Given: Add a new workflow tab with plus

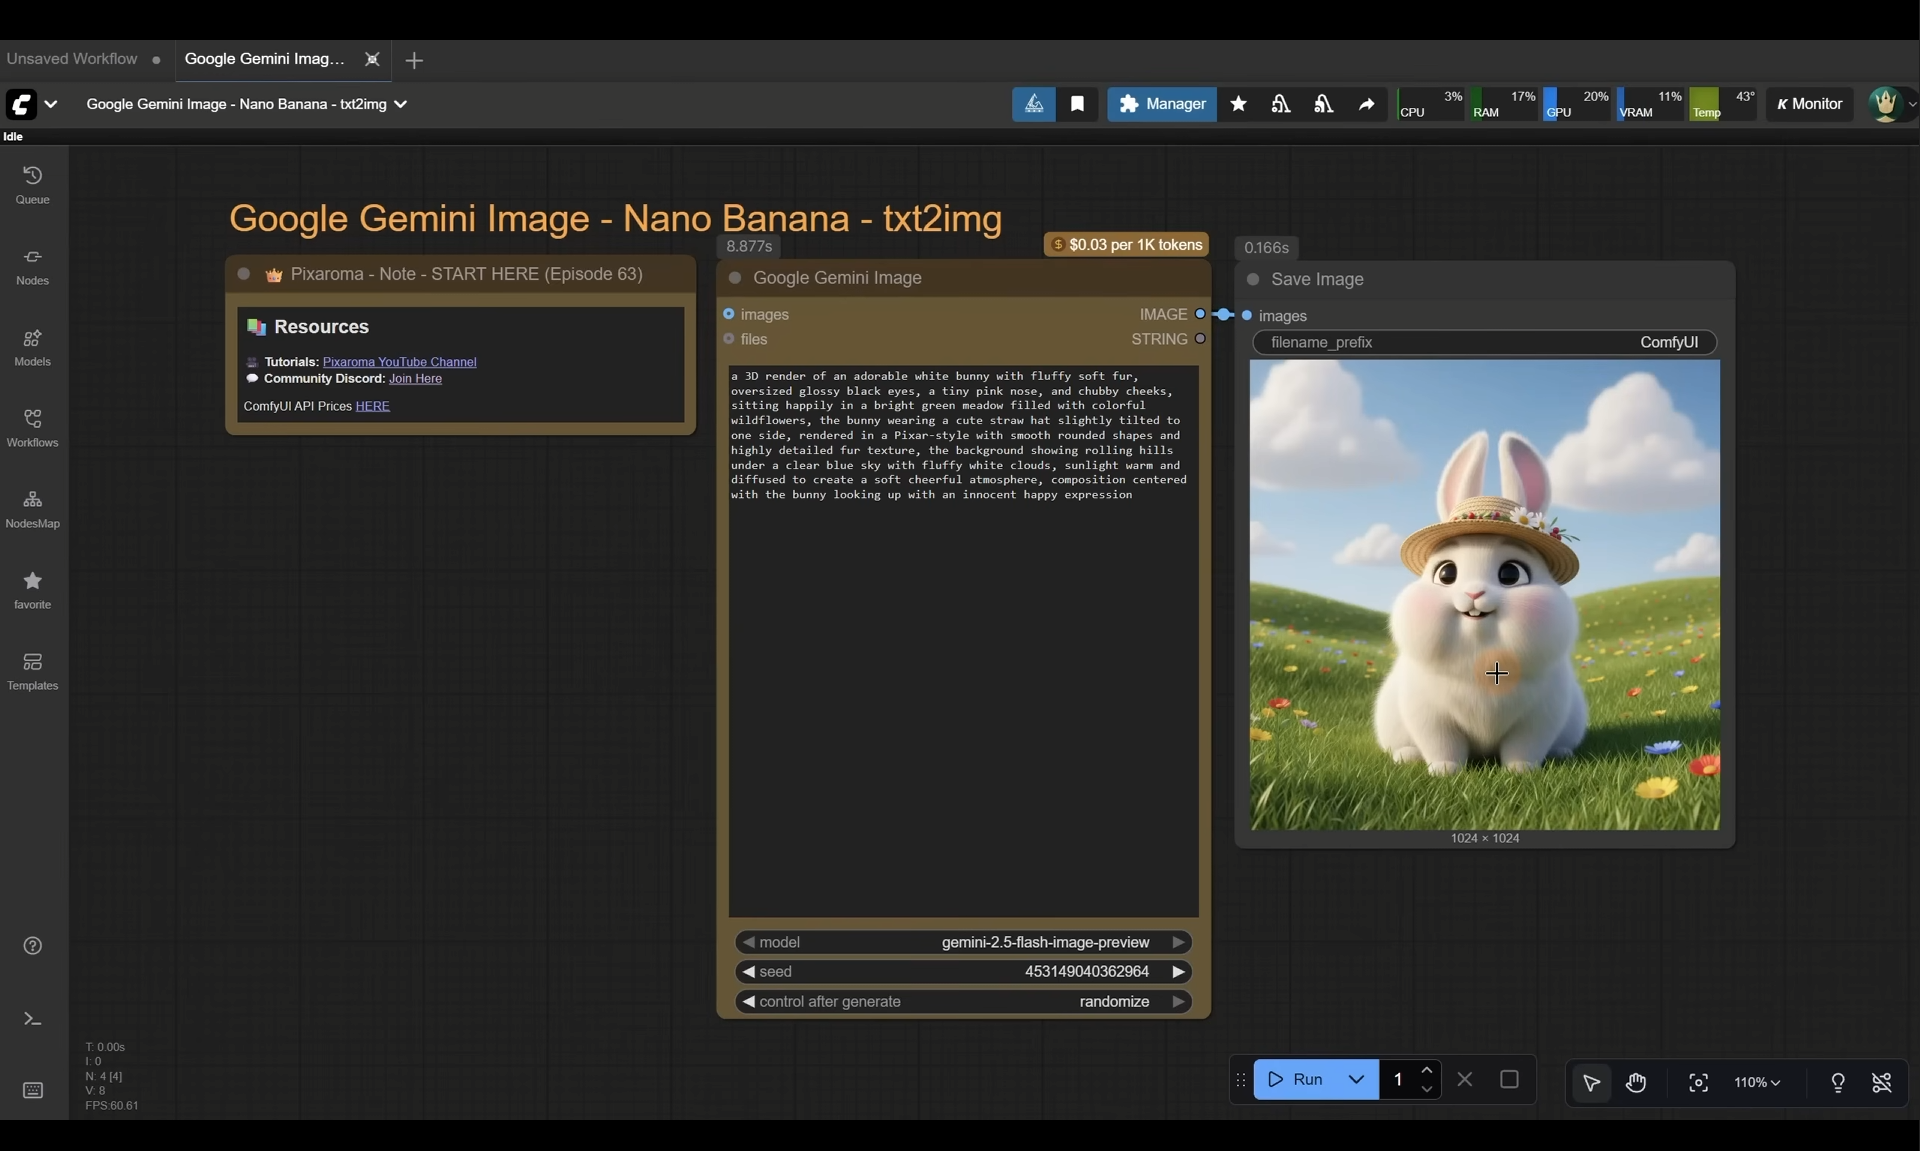Looking at the screenshot, I should pyautogui.click(x=414, y=61).
